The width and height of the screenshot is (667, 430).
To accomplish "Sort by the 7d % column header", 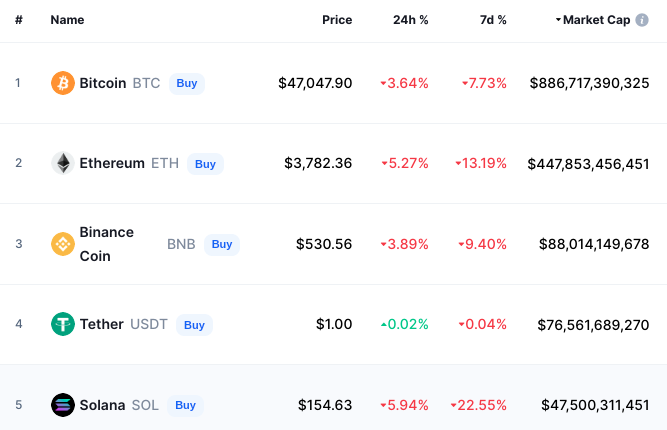I will (493, 20).
